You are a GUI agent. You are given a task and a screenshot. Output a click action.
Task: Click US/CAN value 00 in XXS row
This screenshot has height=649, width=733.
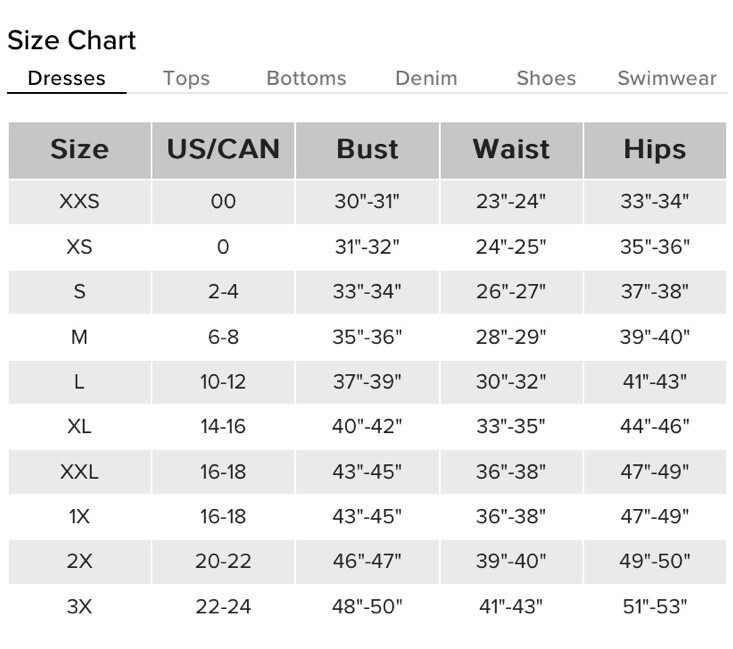[x=223, y=202]
